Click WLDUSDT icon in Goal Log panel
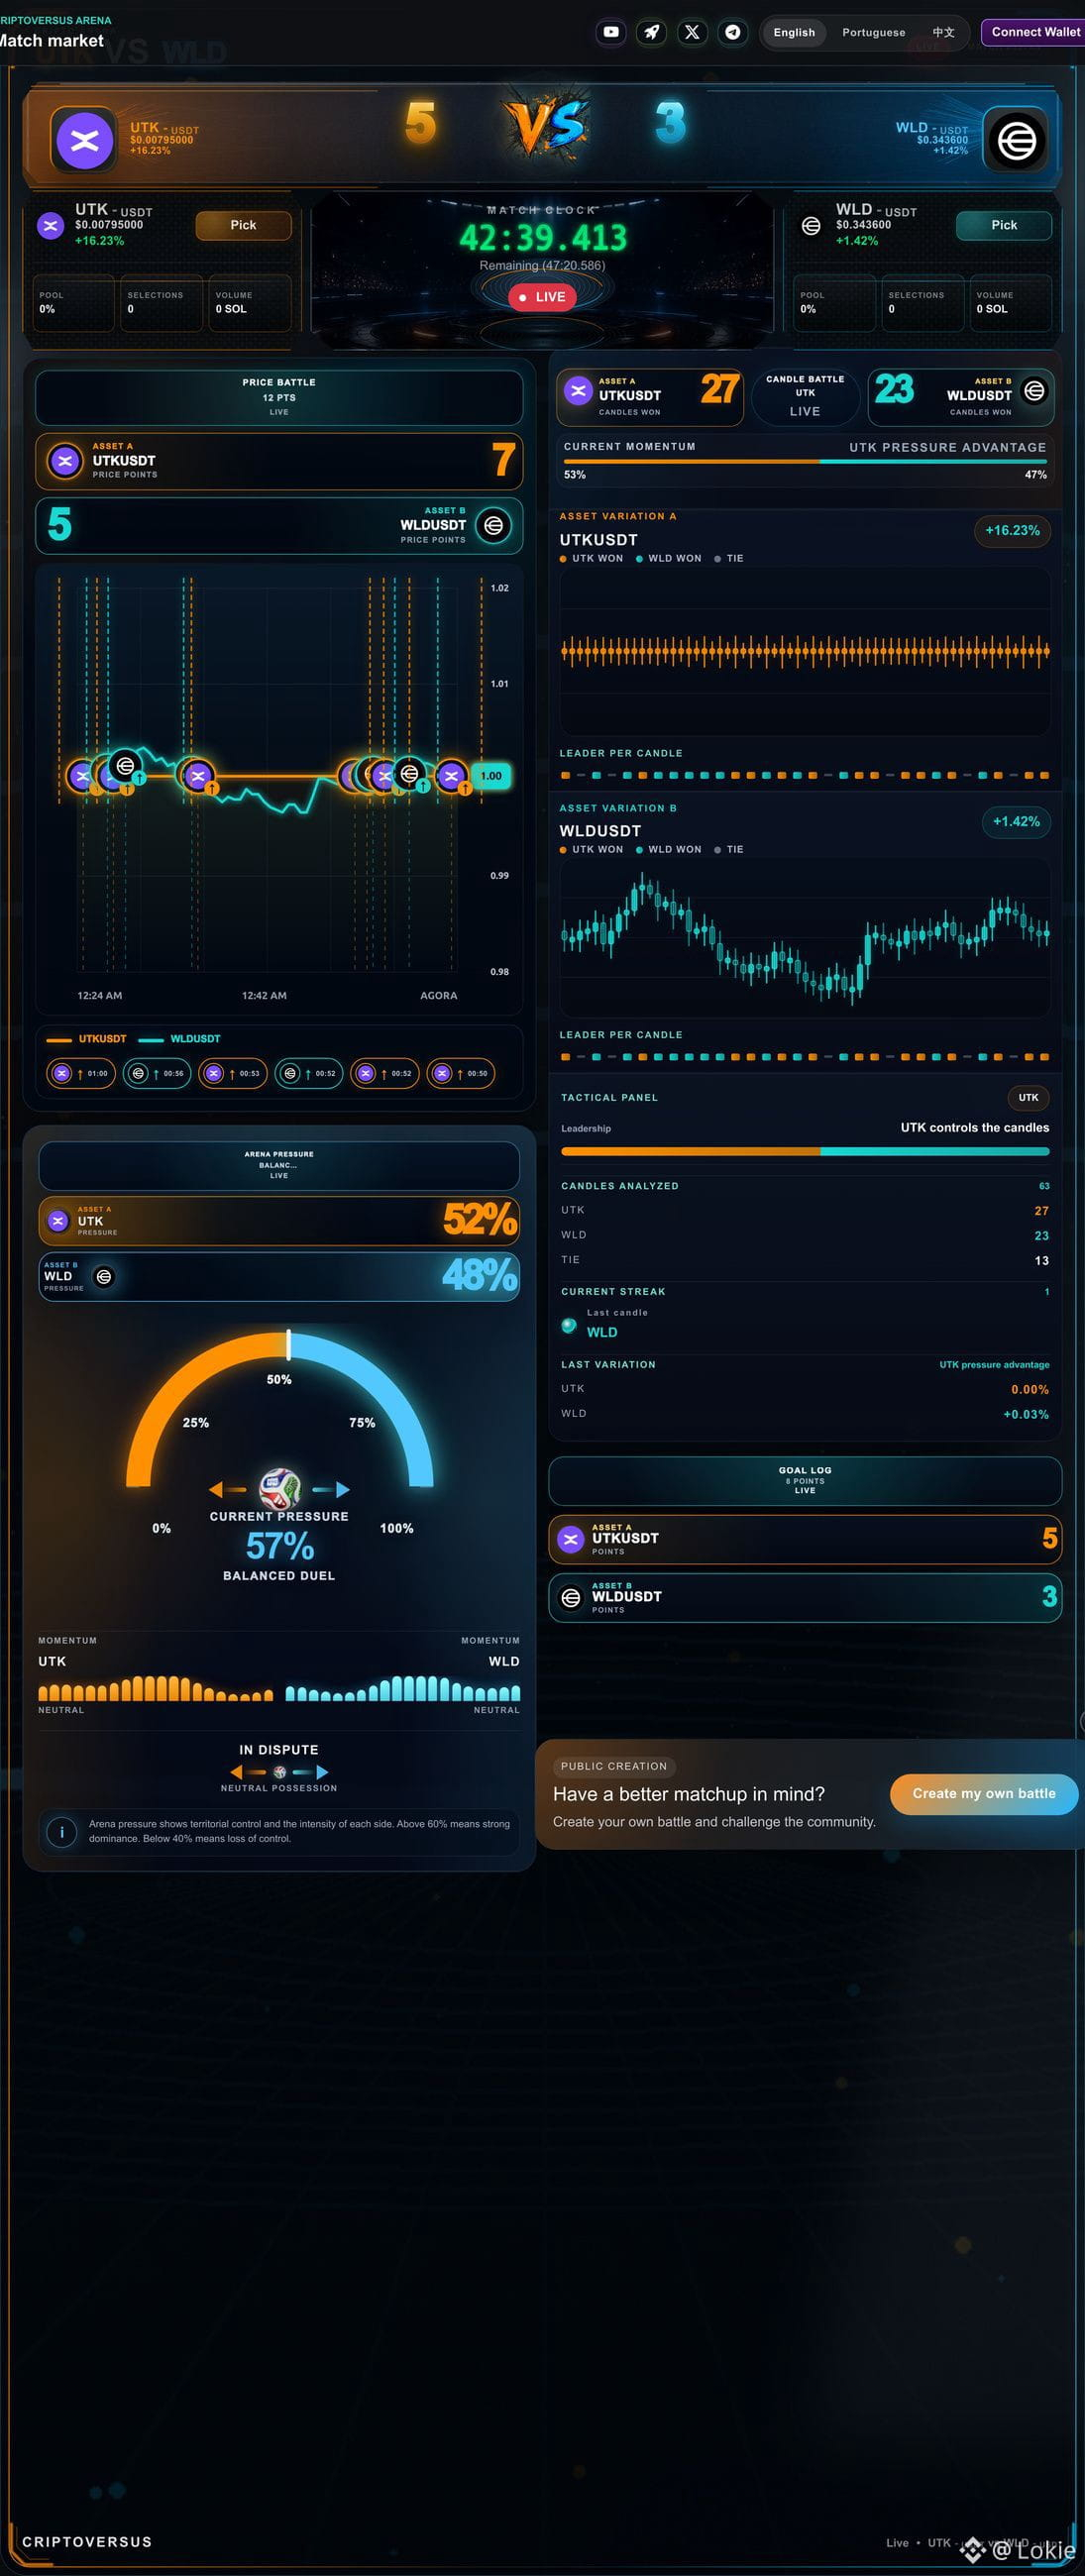 click(x=571, y=1597)
